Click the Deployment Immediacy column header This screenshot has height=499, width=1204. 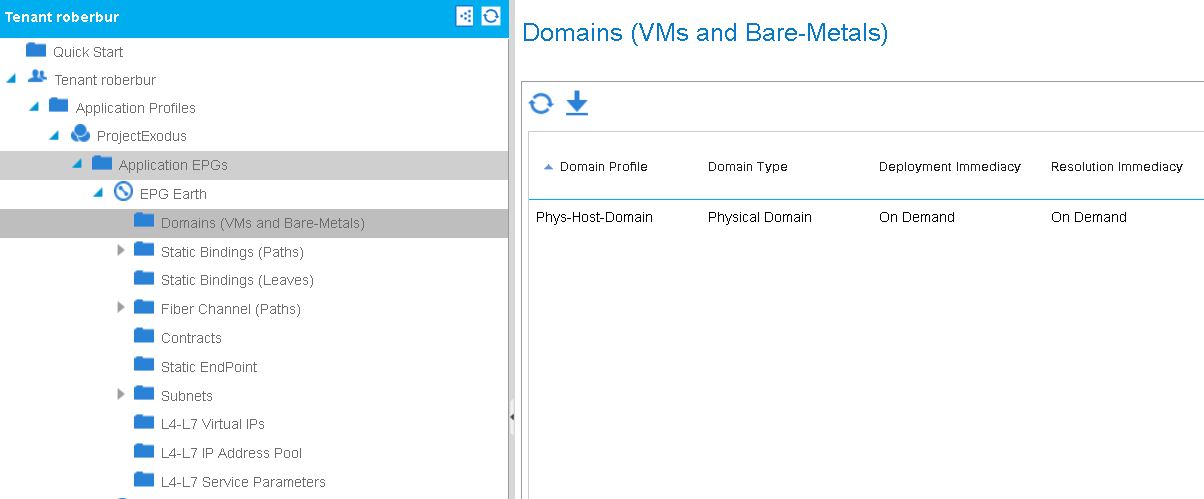[x=950, y=167]
